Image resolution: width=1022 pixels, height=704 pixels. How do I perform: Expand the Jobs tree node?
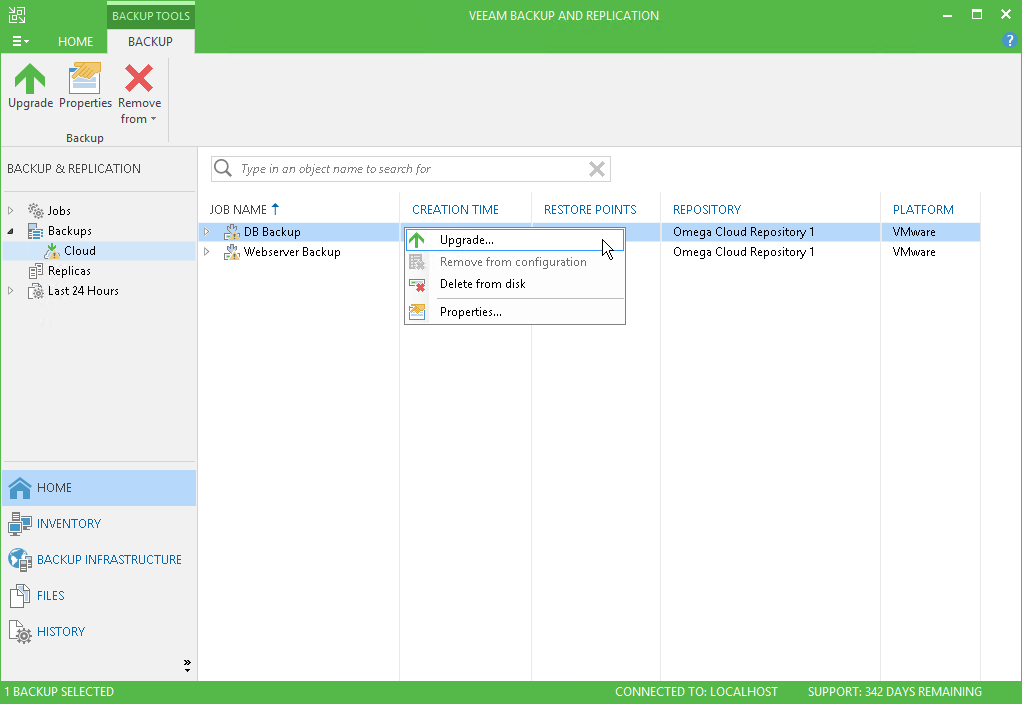click(10, 211)
